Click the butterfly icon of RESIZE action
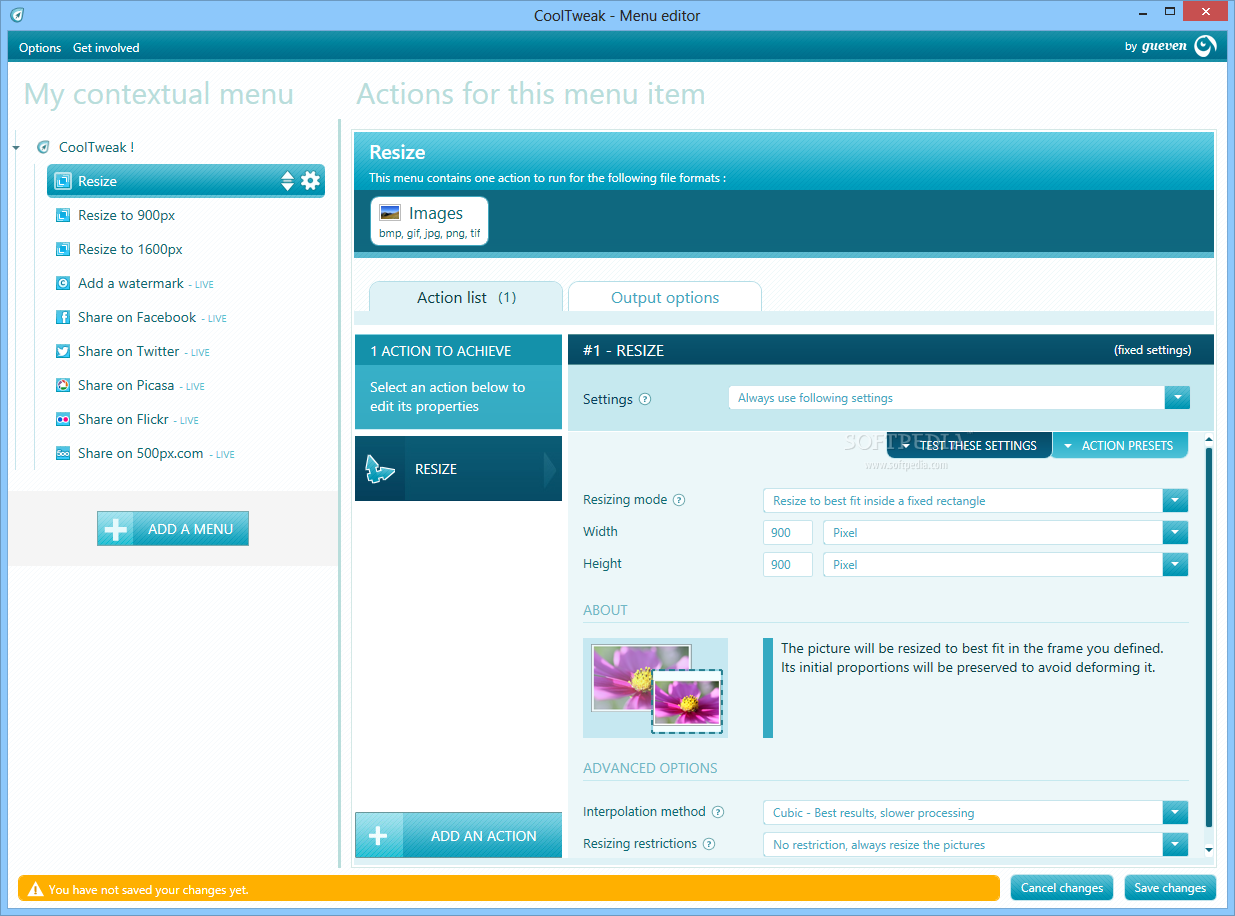1235x916 pixels. tap(380, 469)
